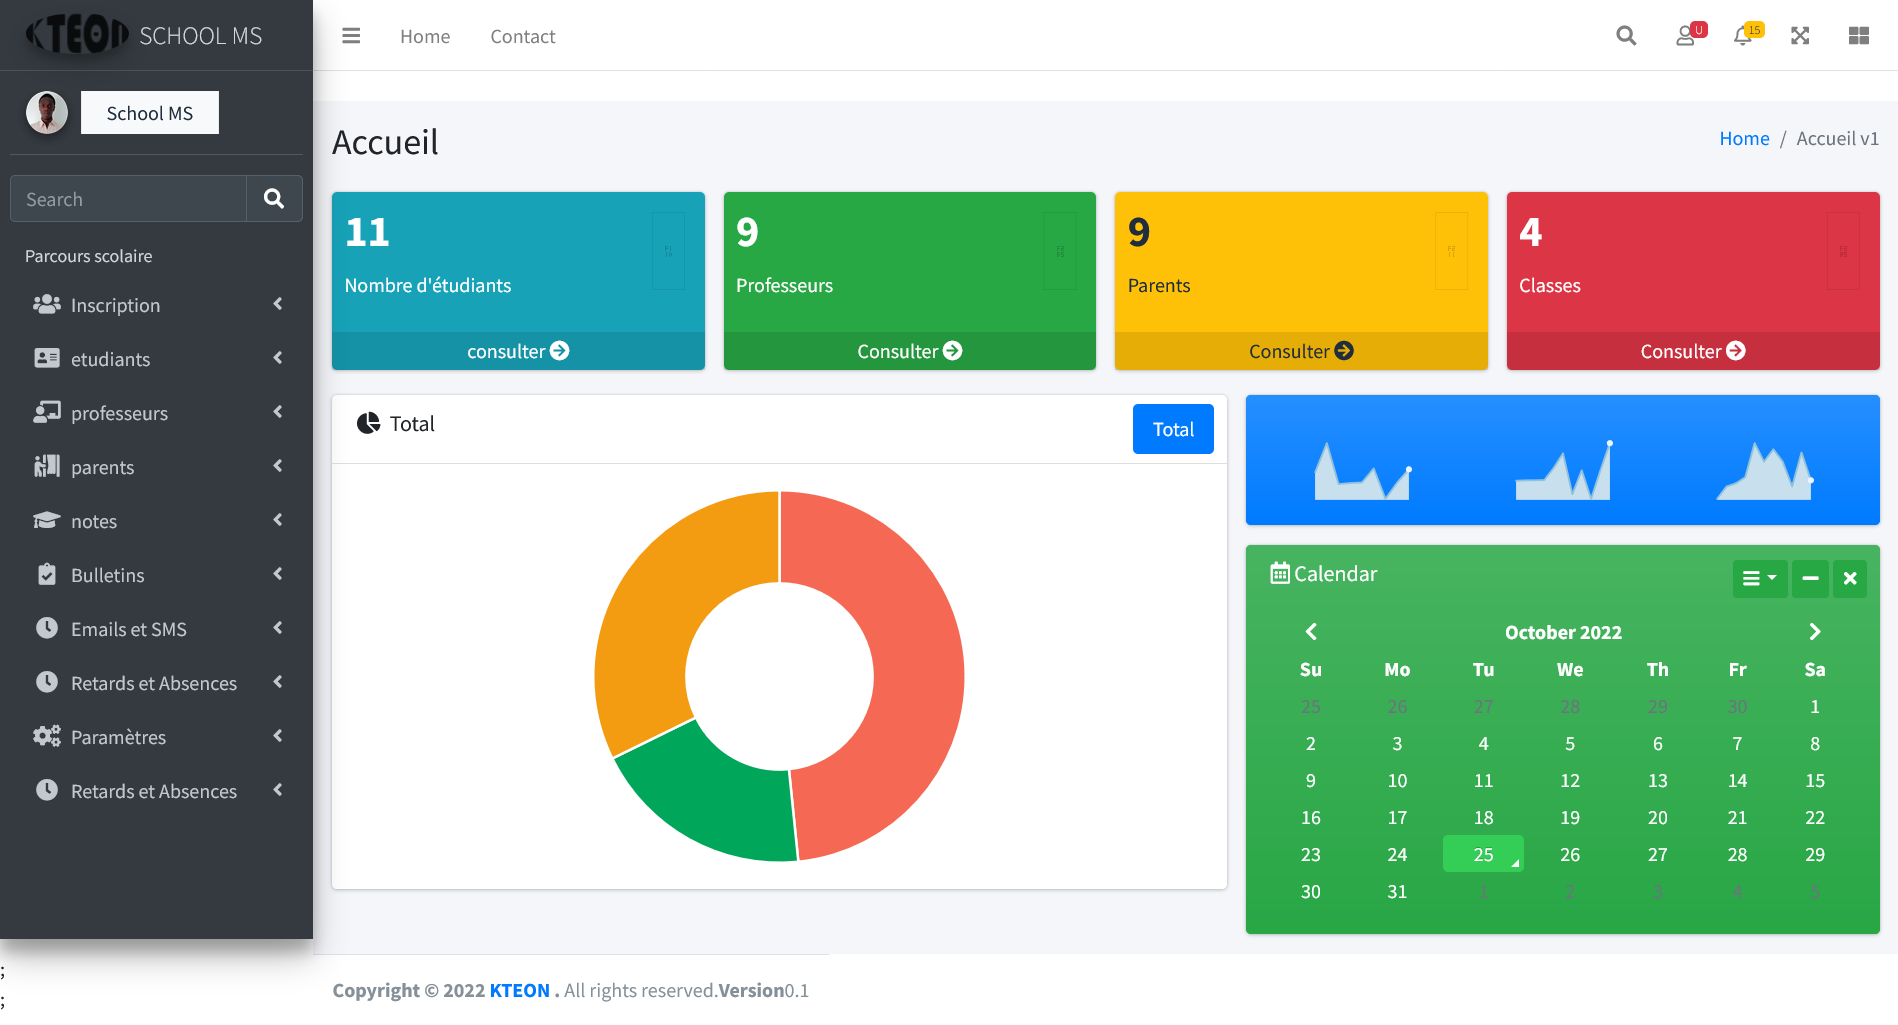Click the Home breadcrumb link
The width and height of the screenshot is (1898, 1025).
pos(1744,139)
